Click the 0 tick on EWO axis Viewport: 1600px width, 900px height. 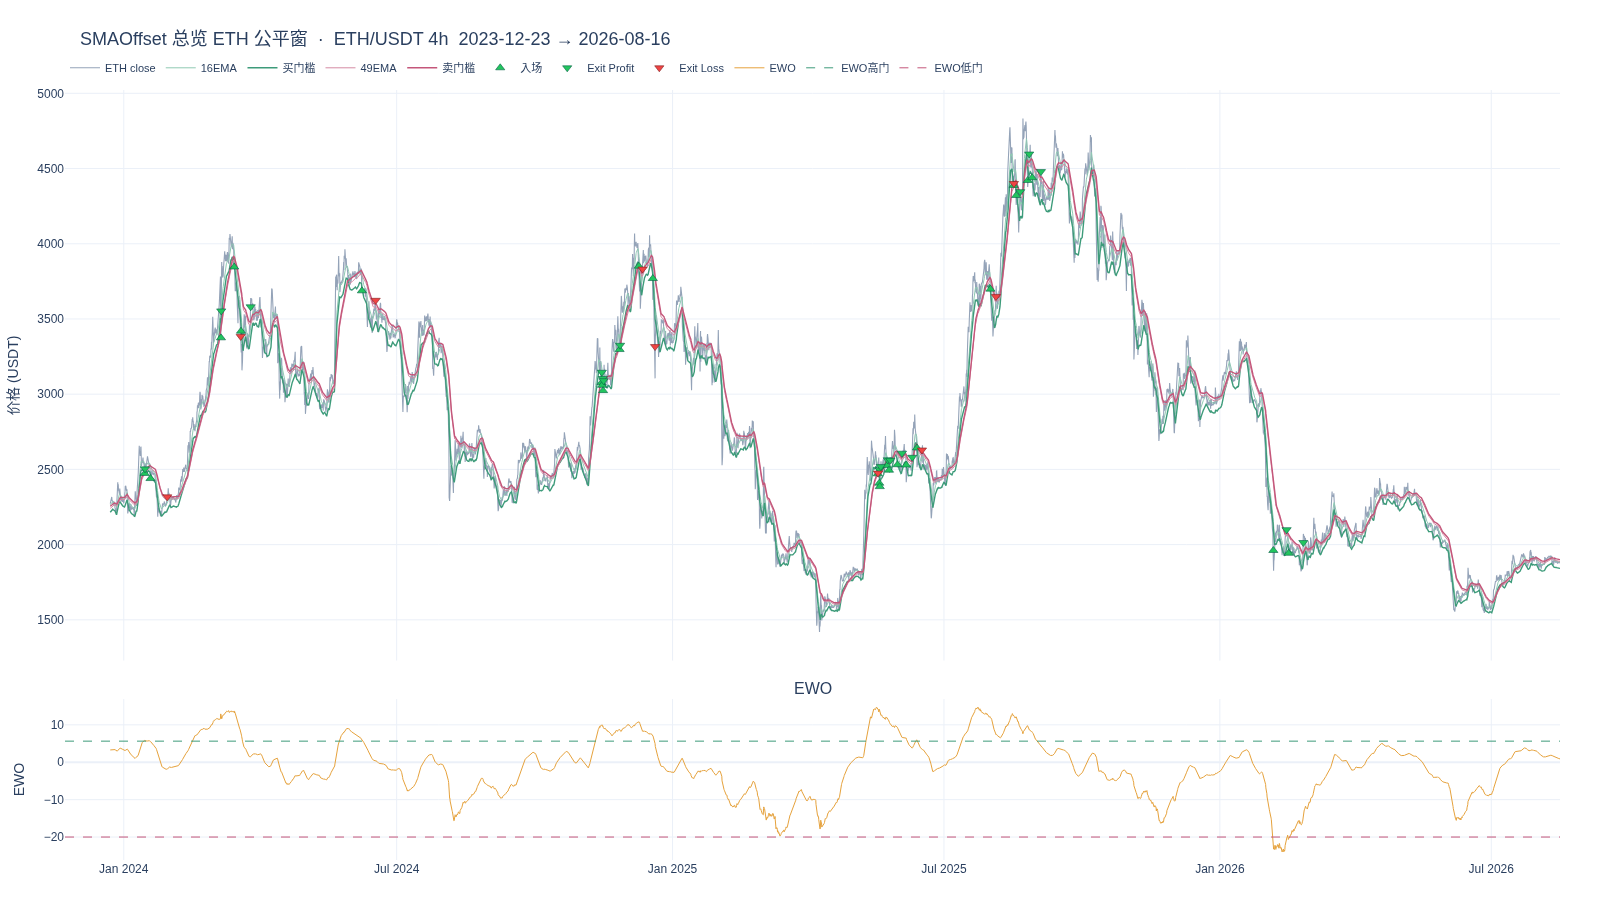point(60,762)
